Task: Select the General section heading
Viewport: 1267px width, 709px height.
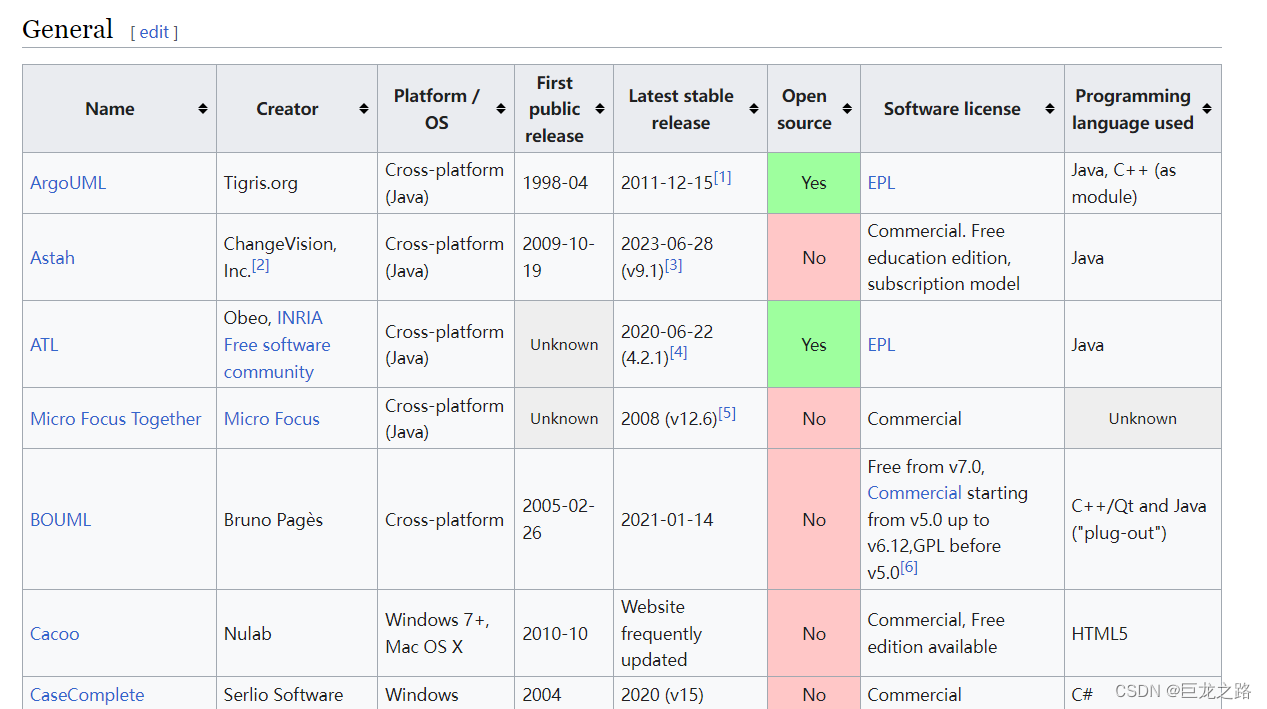Action: pyautogui.click(x=67, y=29)
